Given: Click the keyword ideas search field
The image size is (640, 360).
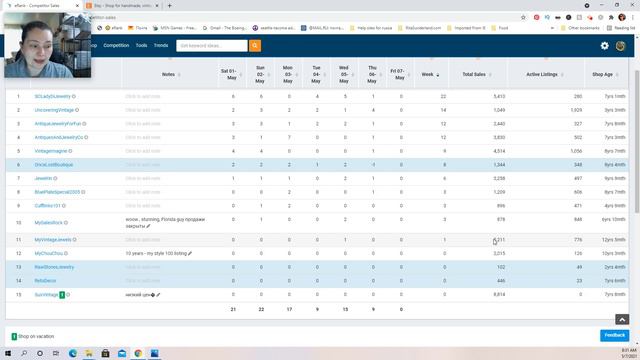Looking at the screenshot, I should click(x=212, y=46).
